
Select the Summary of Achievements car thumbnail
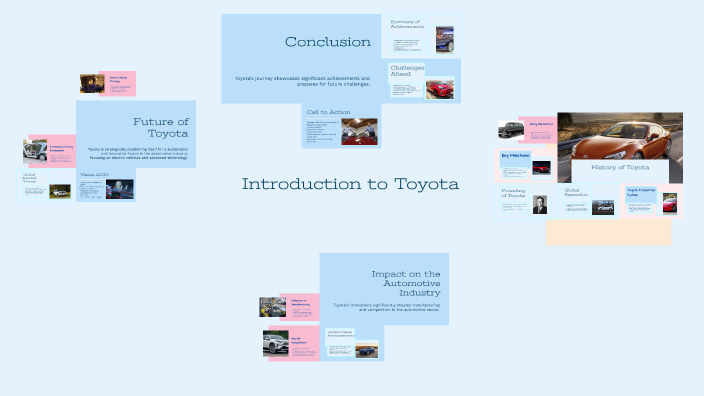coord(444,40)
